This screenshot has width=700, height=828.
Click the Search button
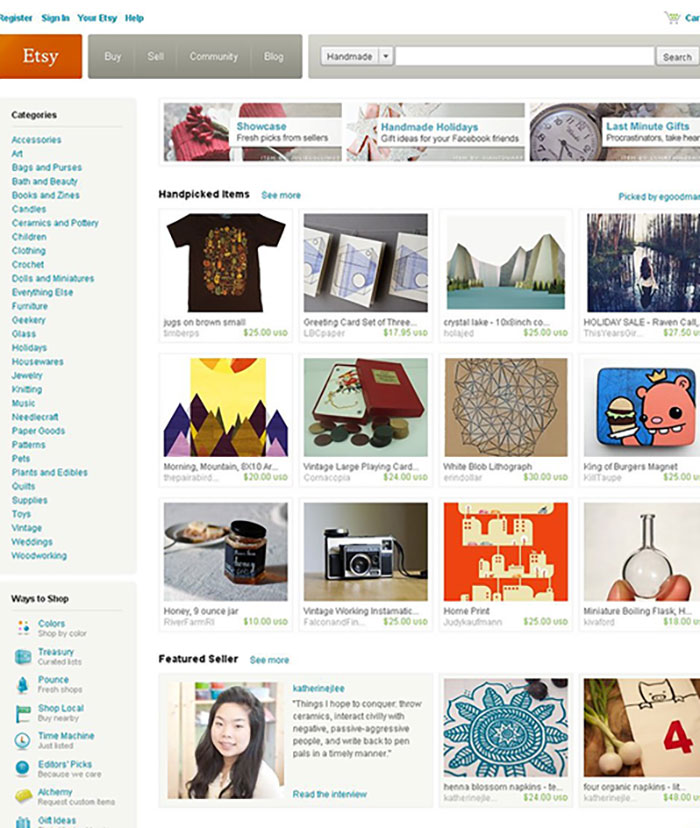(x=677, y=57)
